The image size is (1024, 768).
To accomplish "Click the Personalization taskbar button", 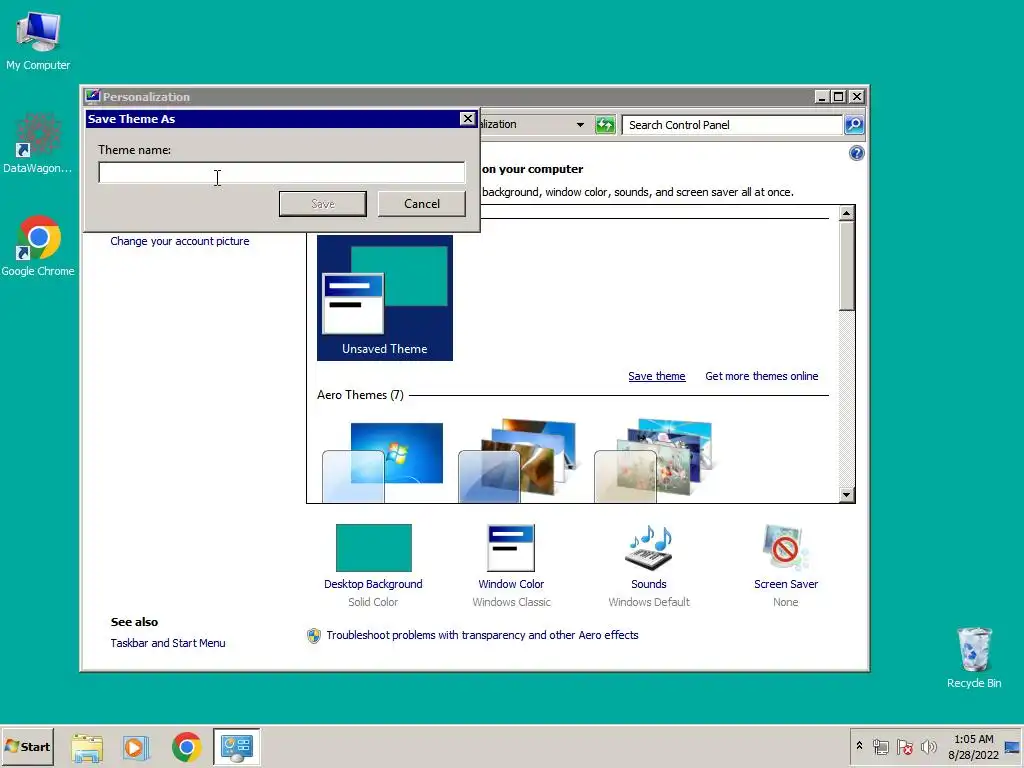I will click(x=236, y=747).
